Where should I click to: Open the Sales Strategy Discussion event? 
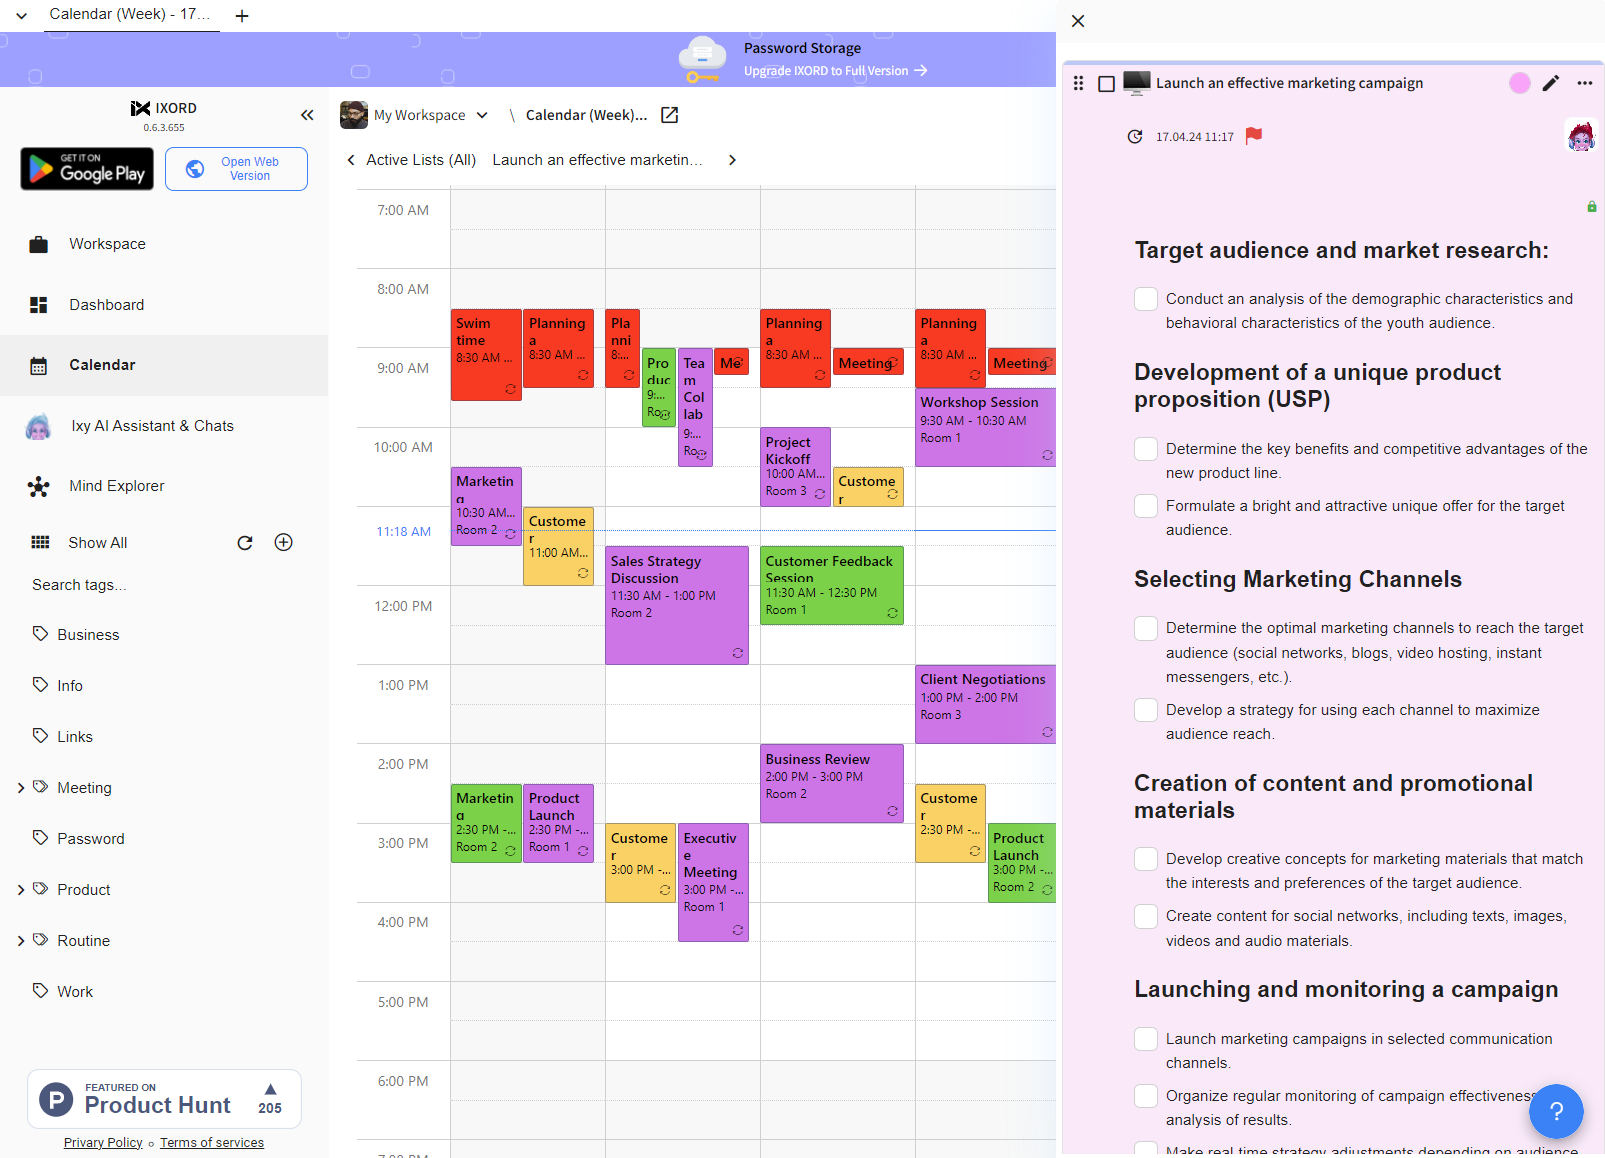pos(677,605)
